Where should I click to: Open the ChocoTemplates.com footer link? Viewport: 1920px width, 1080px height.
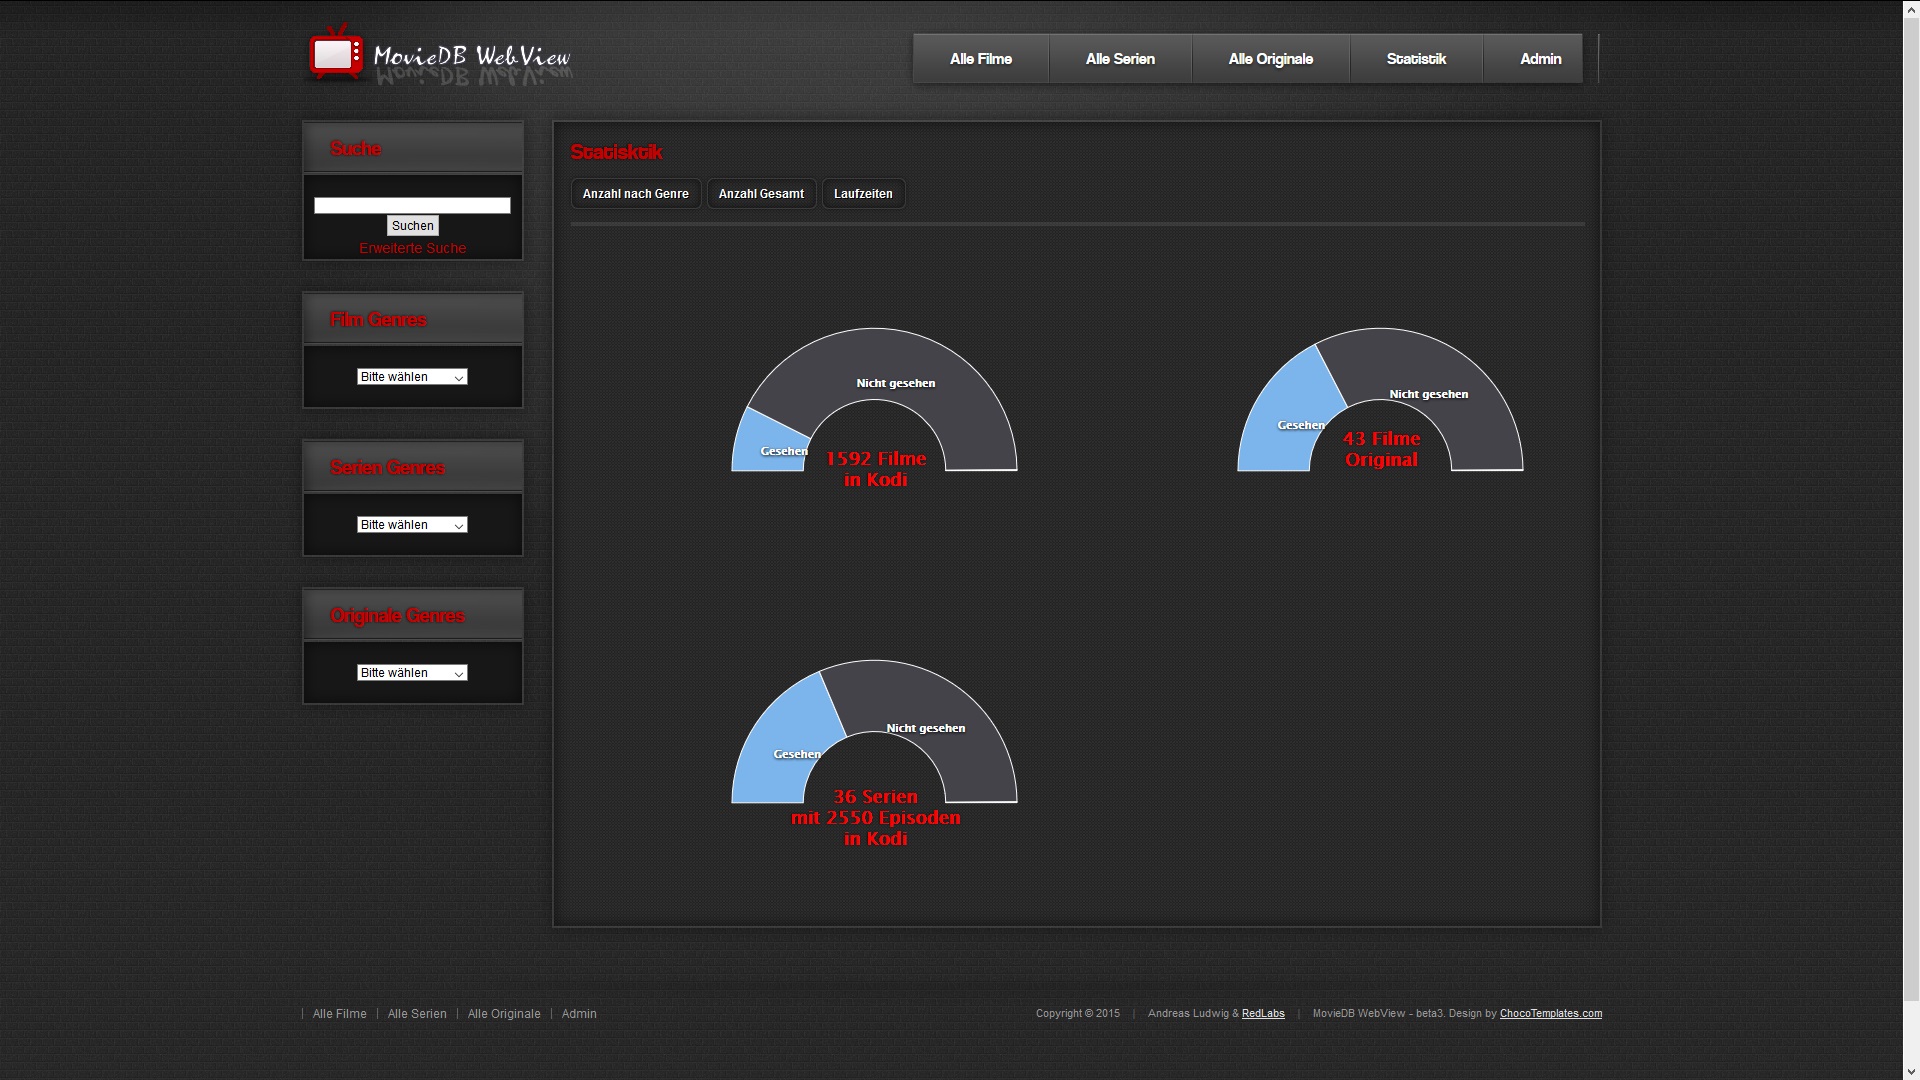(1550, 1013)
